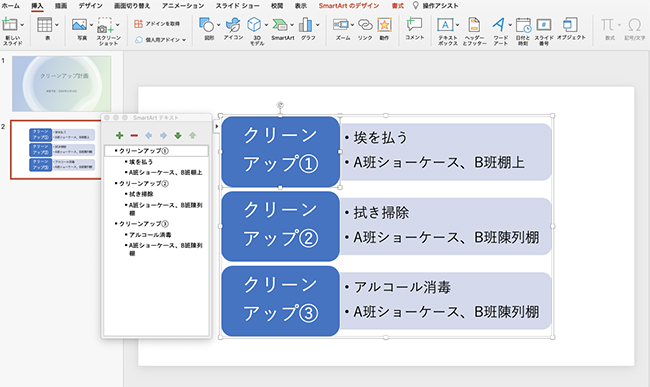The height and width of the screenshot is (387, 650).
Task: Click Get Add-ins (アドインを取得)
Action: click(157, 24)
